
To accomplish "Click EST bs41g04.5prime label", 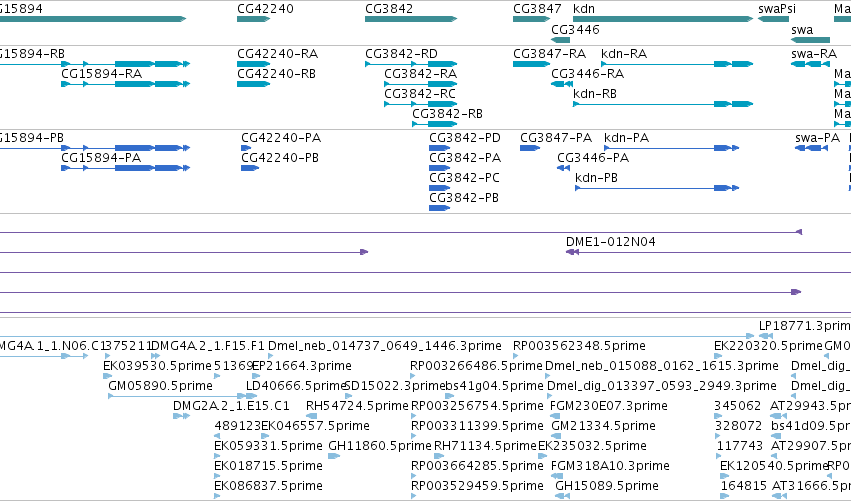I will click(x=494, y=386).
